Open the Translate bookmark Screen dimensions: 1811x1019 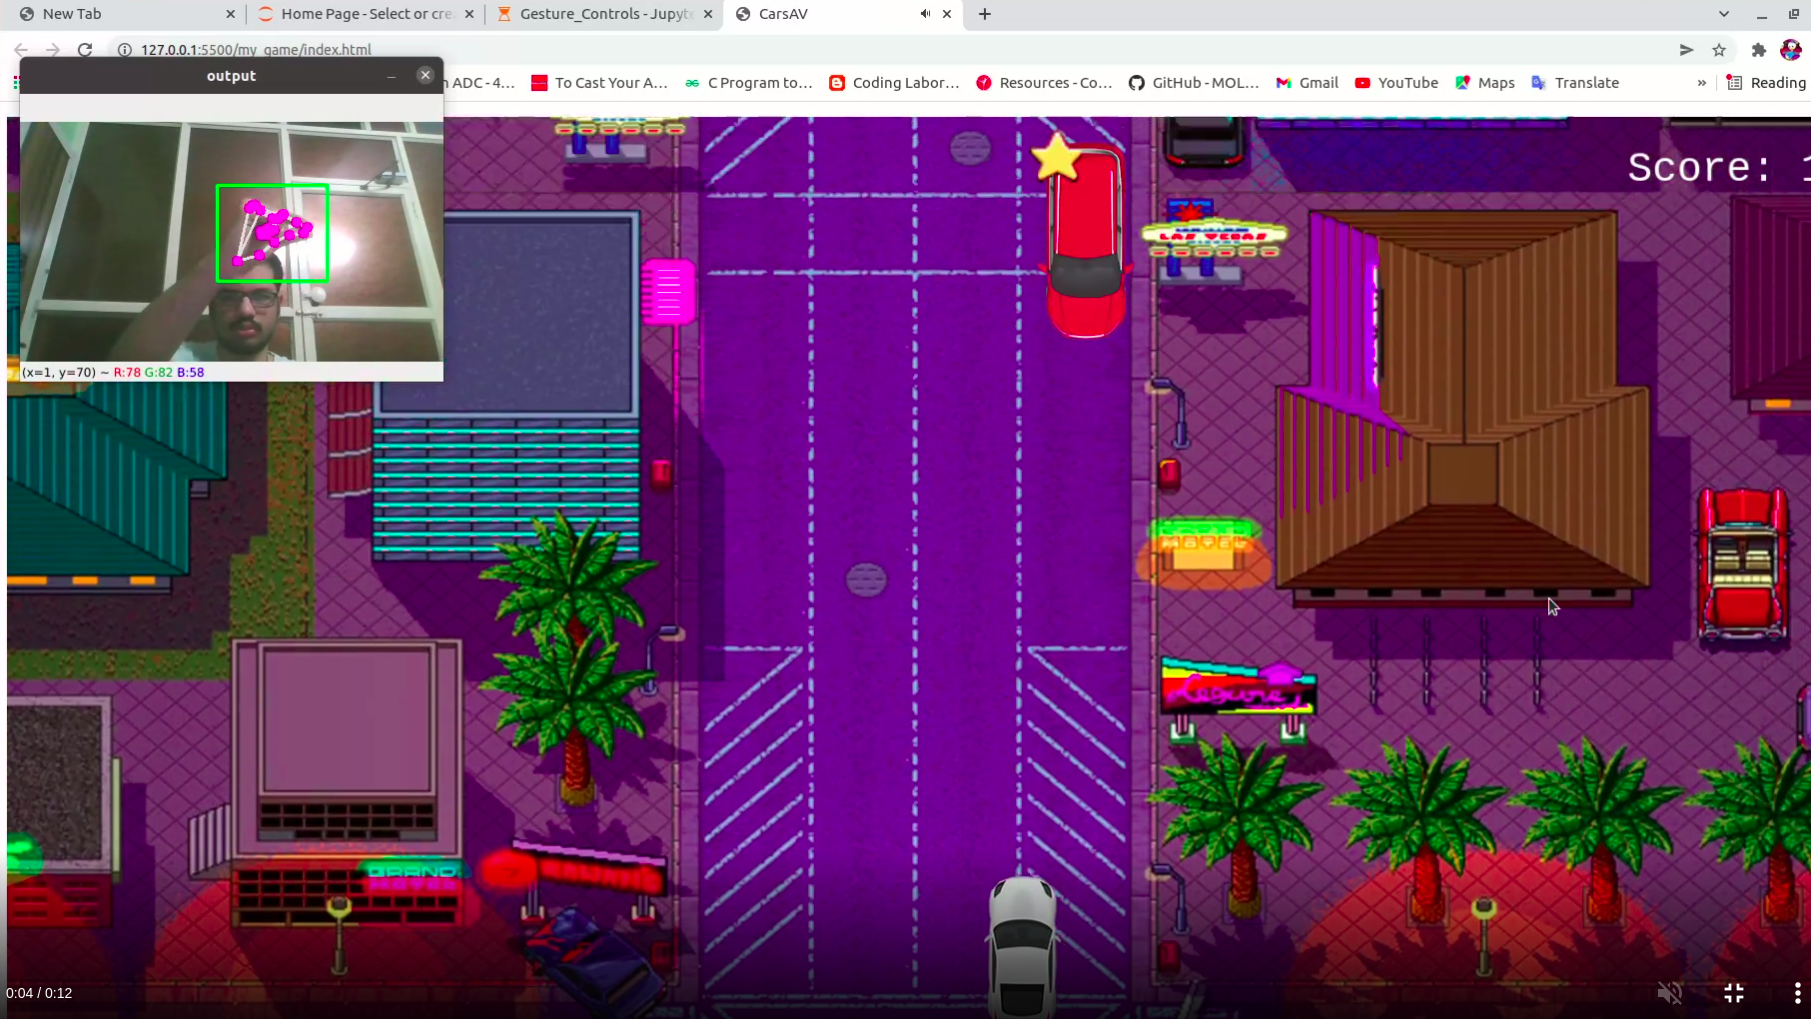[1575, 83]
